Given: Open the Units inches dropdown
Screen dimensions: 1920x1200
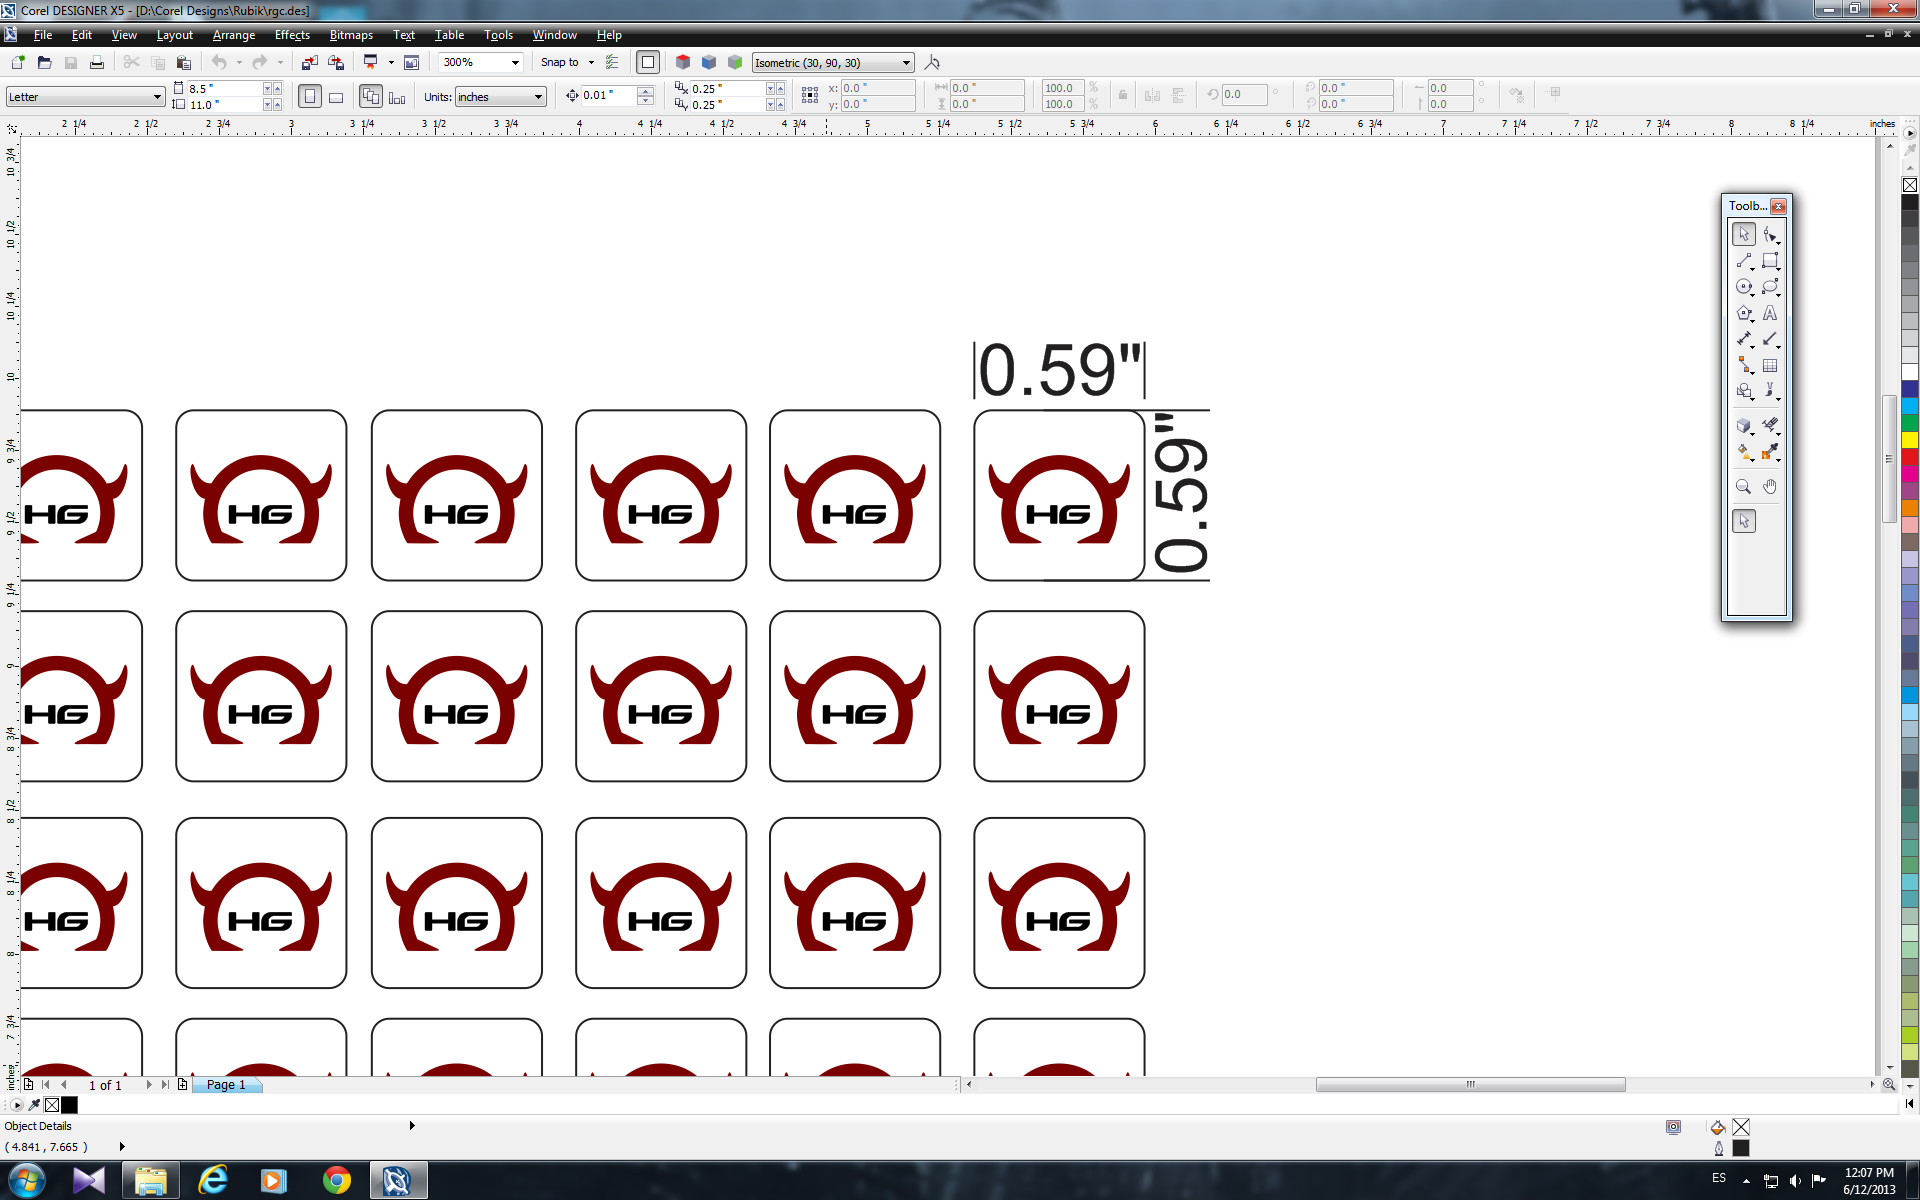Looking at the screenshot, I should pyautogui.click(x=538, y=97).
